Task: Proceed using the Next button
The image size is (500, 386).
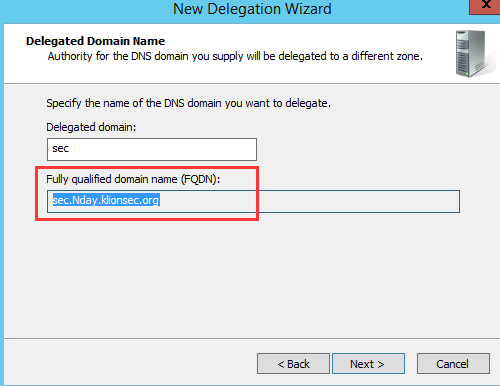Action: pos(368,364)
